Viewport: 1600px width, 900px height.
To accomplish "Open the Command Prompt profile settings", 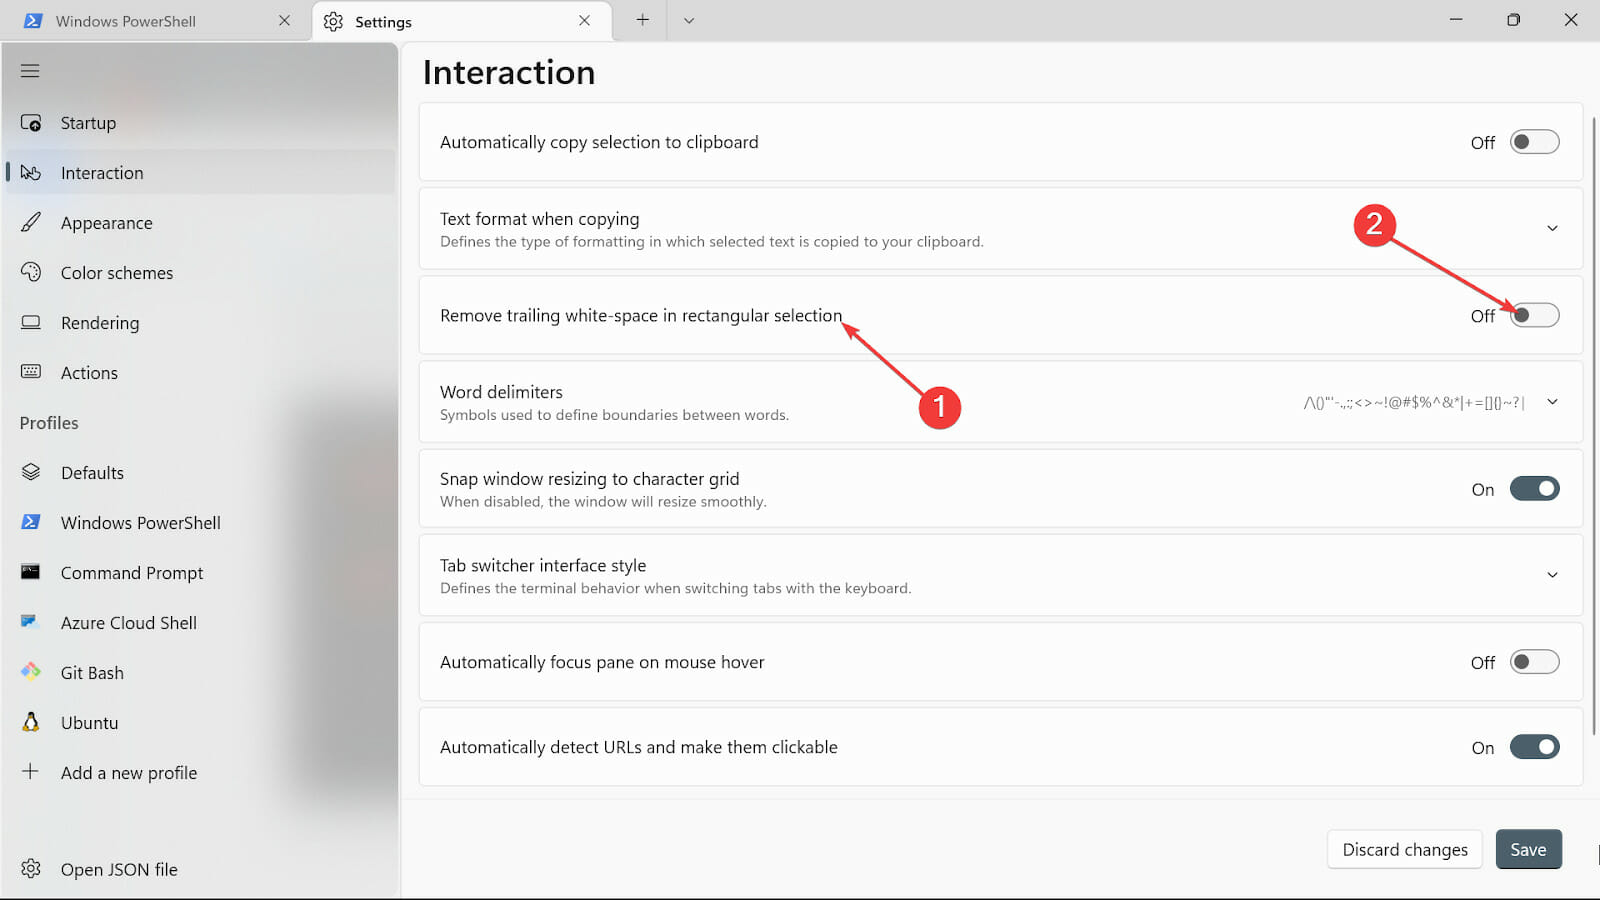I will [x=200, y=573].
